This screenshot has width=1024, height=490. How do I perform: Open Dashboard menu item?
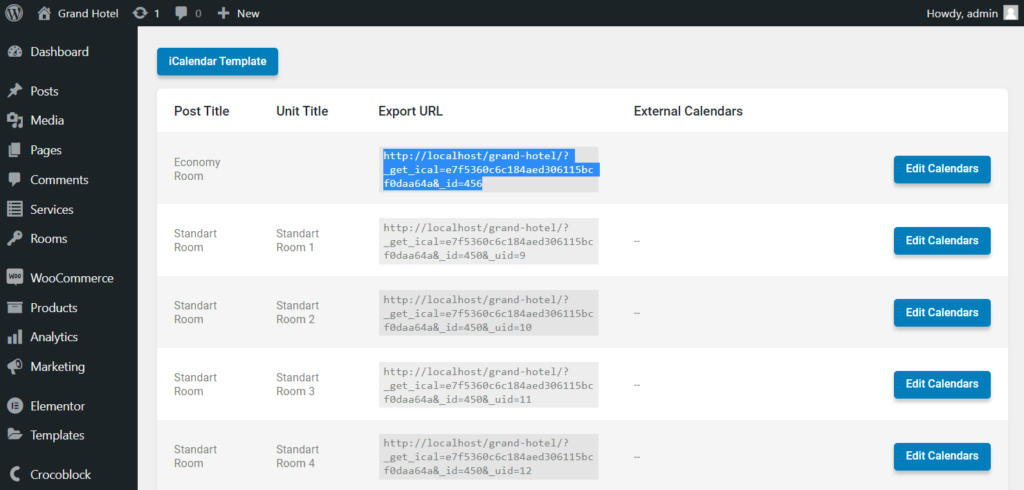[x=59, y=52]
